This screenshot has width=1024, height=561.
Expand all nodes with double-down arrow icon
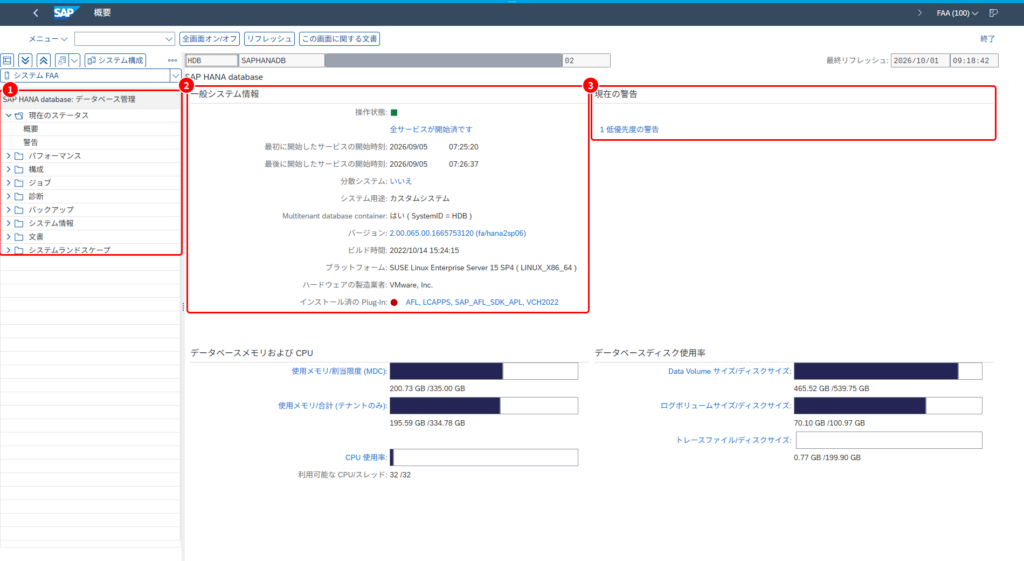point(25,60)
